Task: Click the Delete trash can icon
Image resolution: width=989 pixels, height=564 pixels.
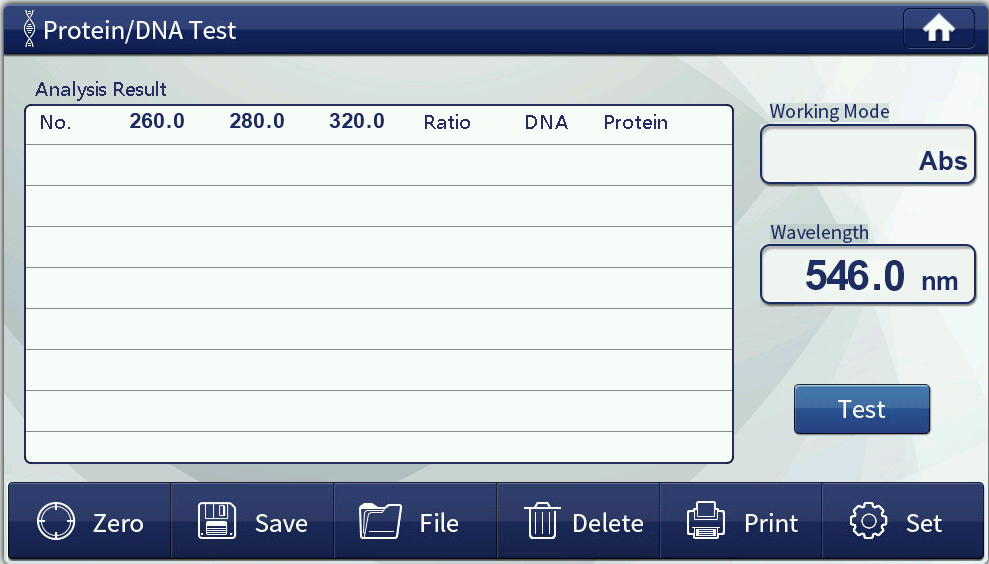Action: 541,522
